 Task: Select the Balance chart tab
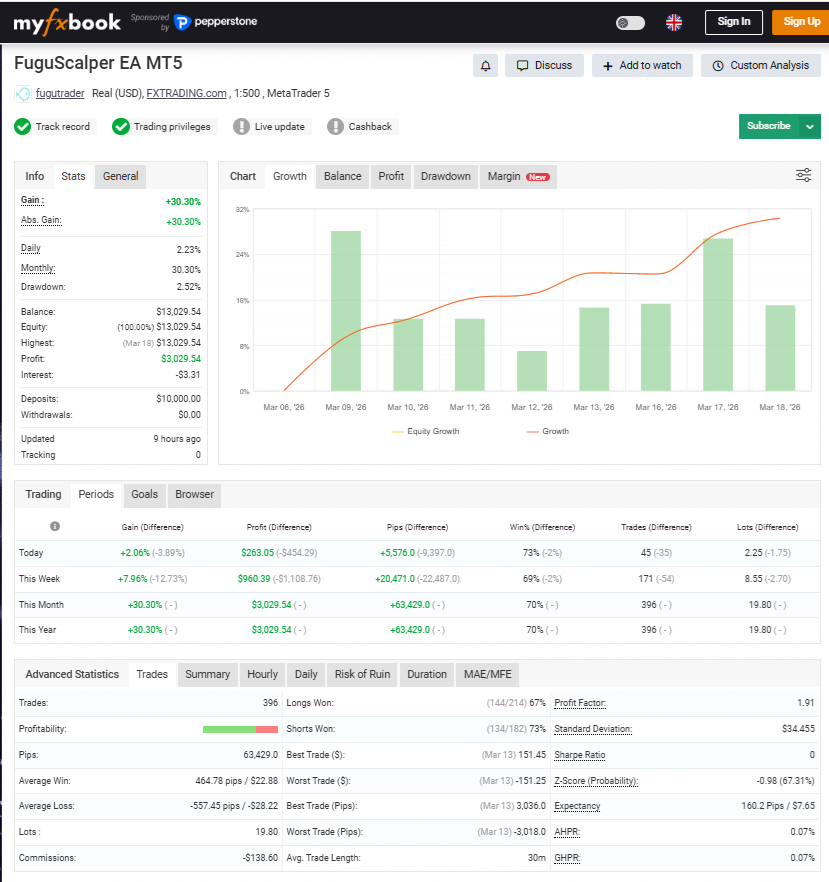coord(343,177)
